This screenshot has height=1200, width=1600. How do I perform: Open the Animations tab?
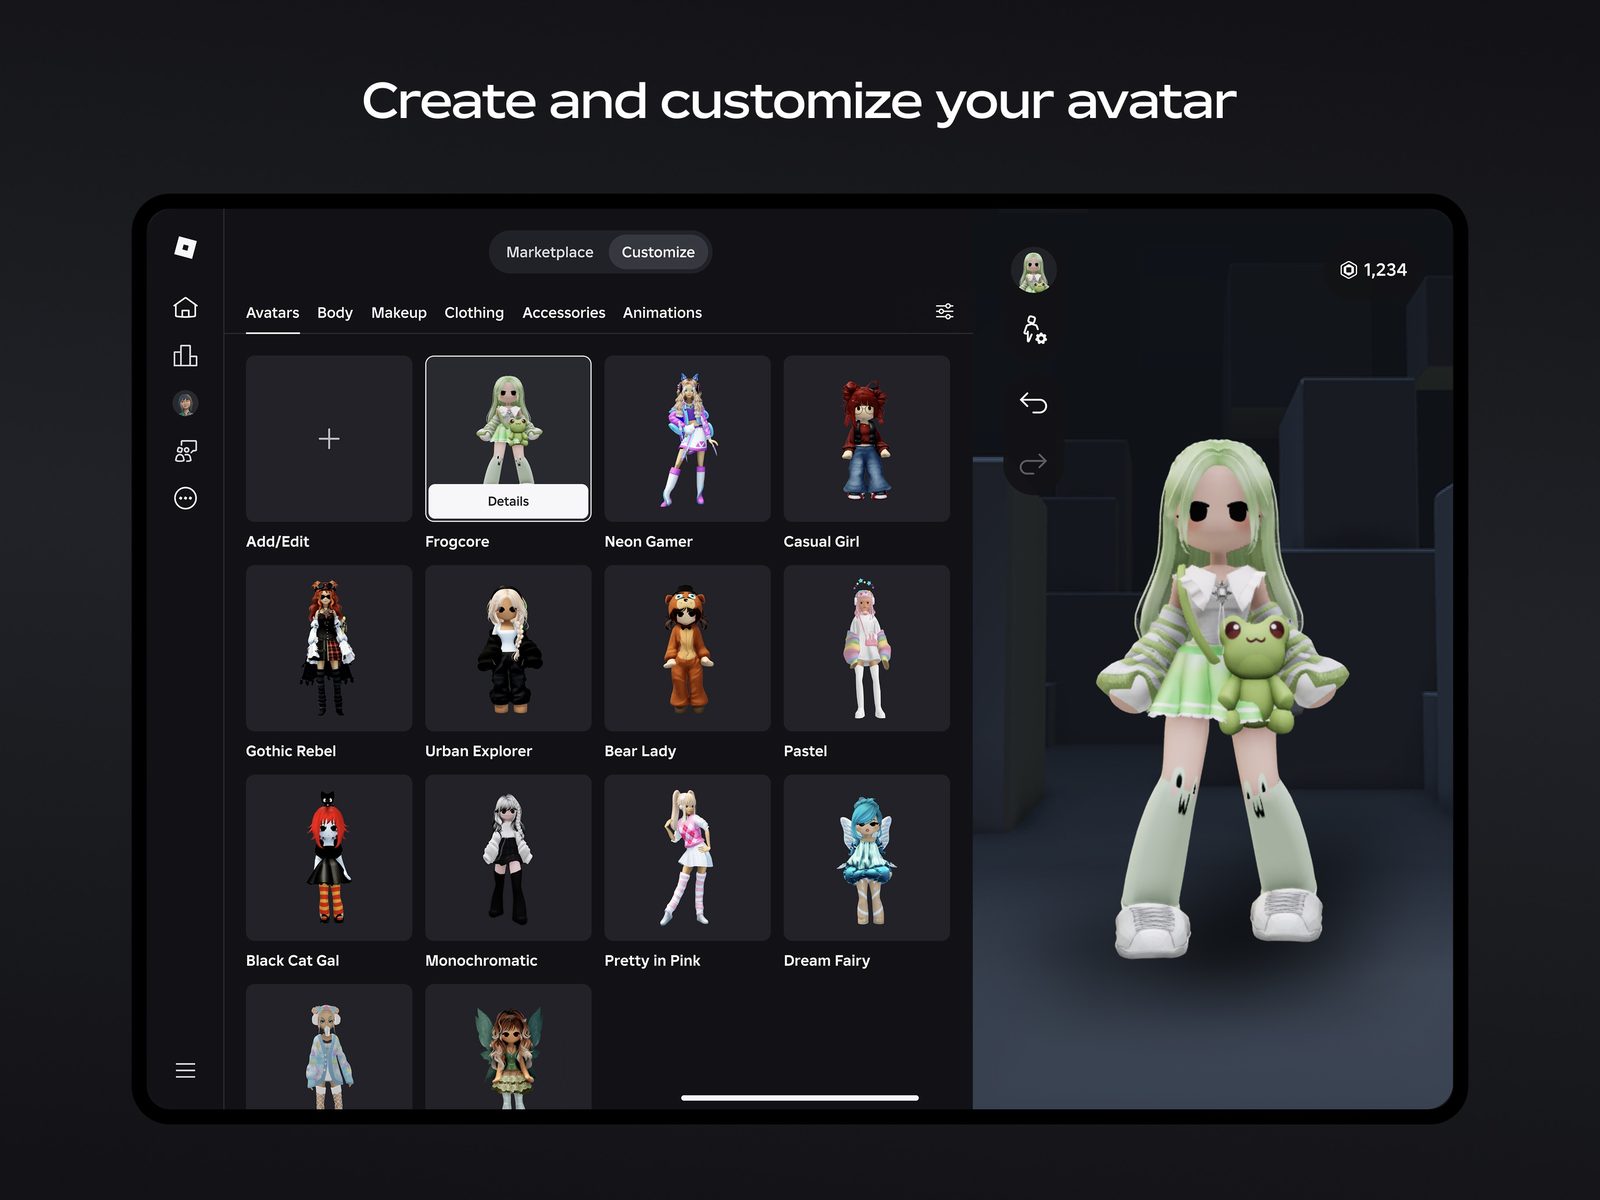coord(662,313)
